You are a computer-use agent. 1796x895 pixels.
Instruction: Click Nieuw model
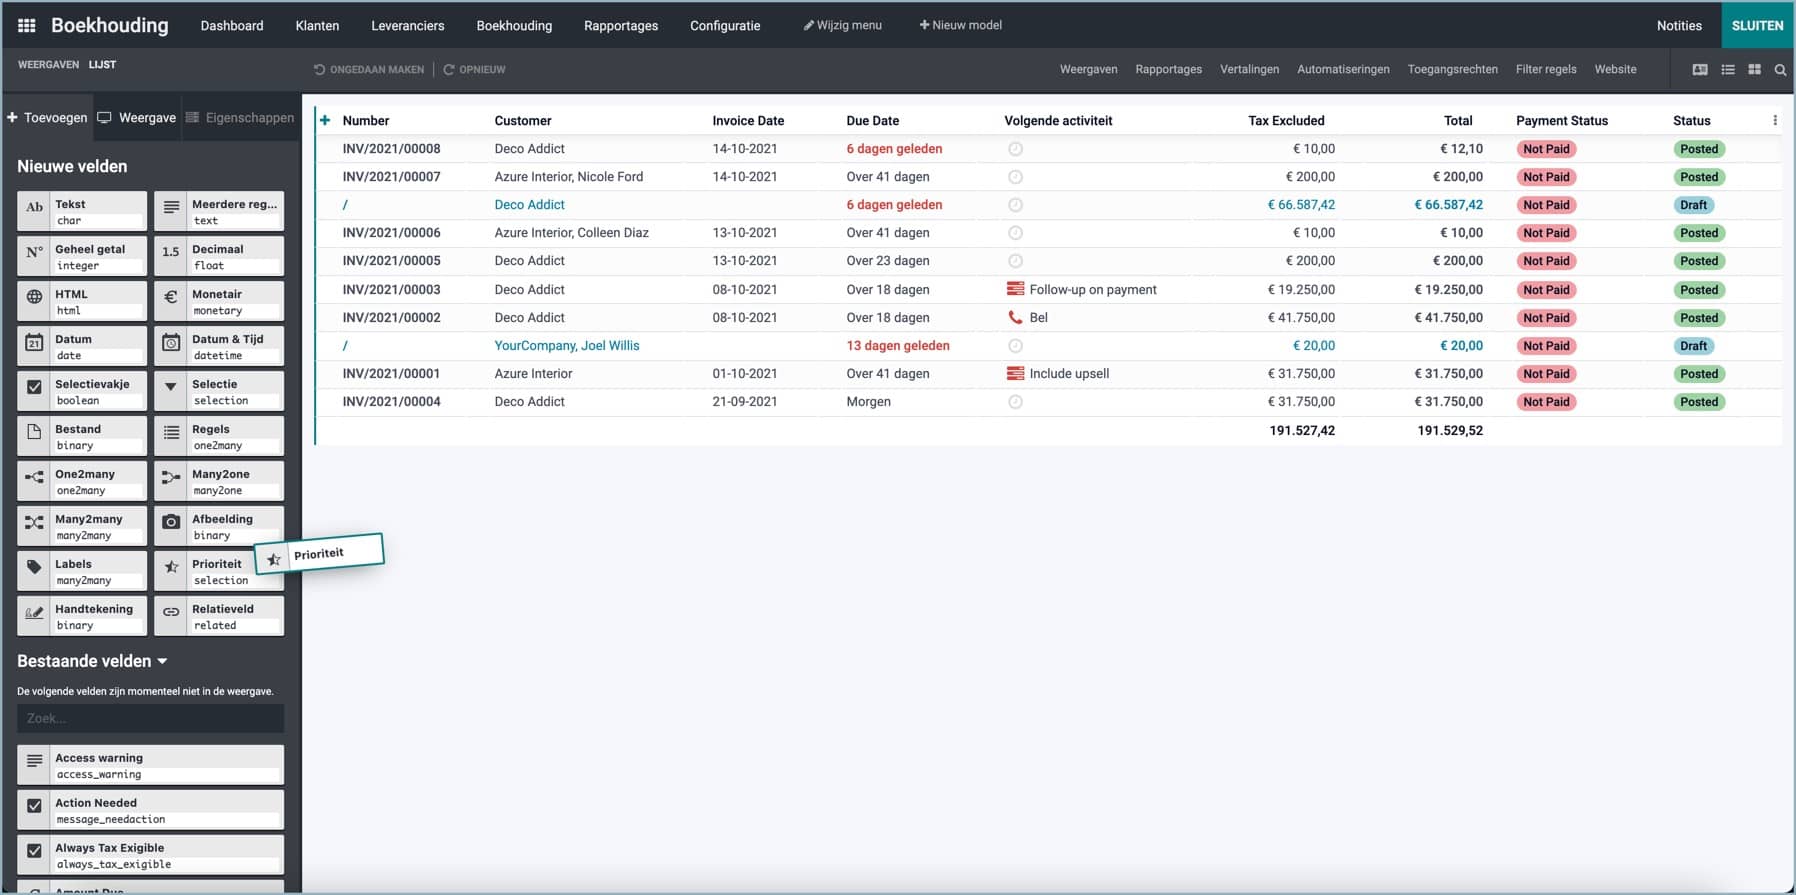960,25
